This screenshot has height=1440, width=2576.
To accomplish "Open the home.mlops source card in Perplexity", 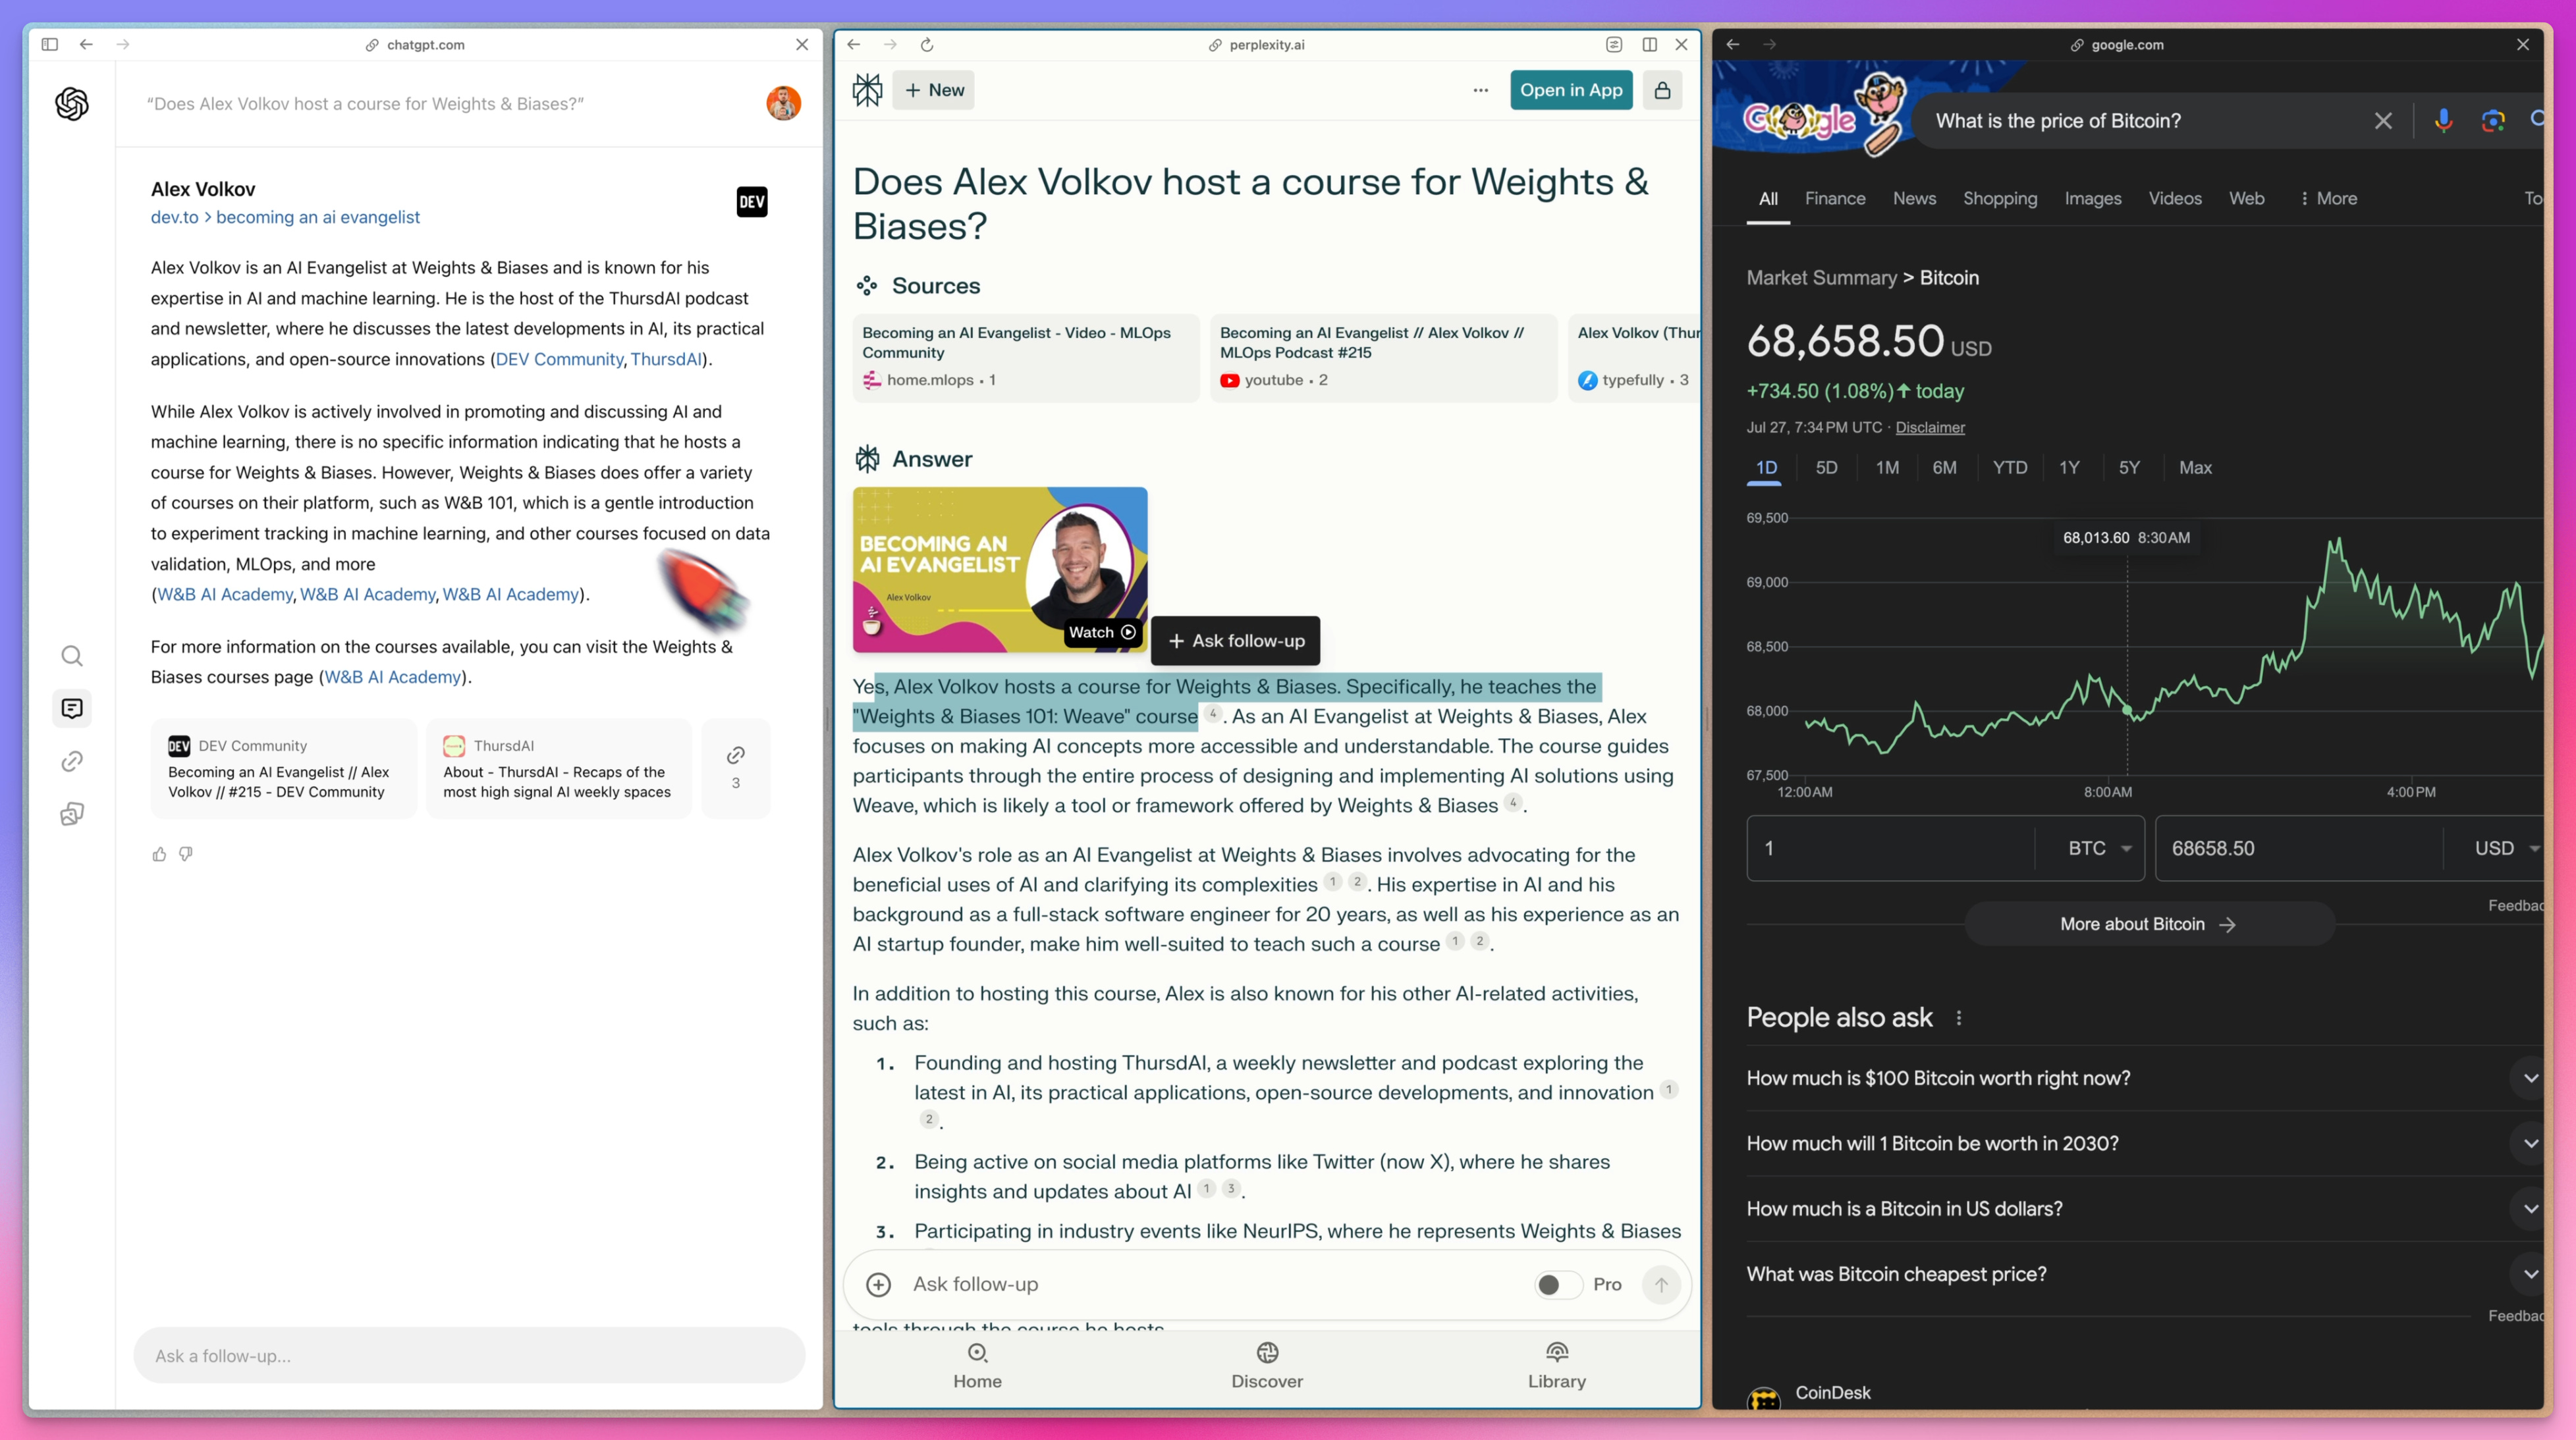I will point(1025,358).
